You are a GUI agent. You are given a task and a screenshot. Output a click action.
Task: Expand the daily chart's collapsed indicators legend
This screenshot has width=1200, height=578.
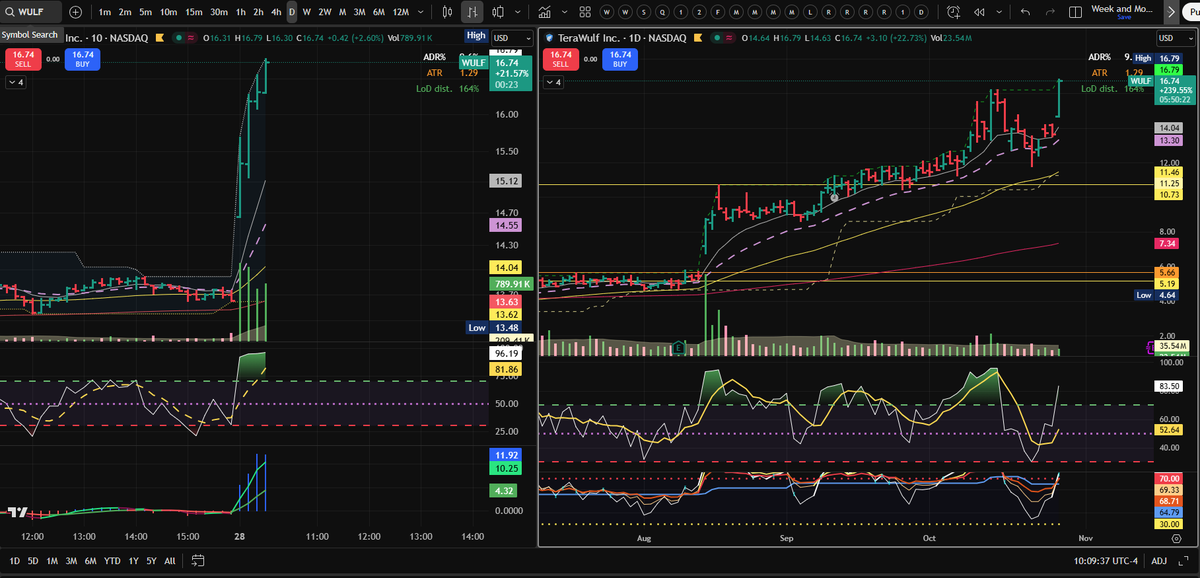[x=555, y=83]
